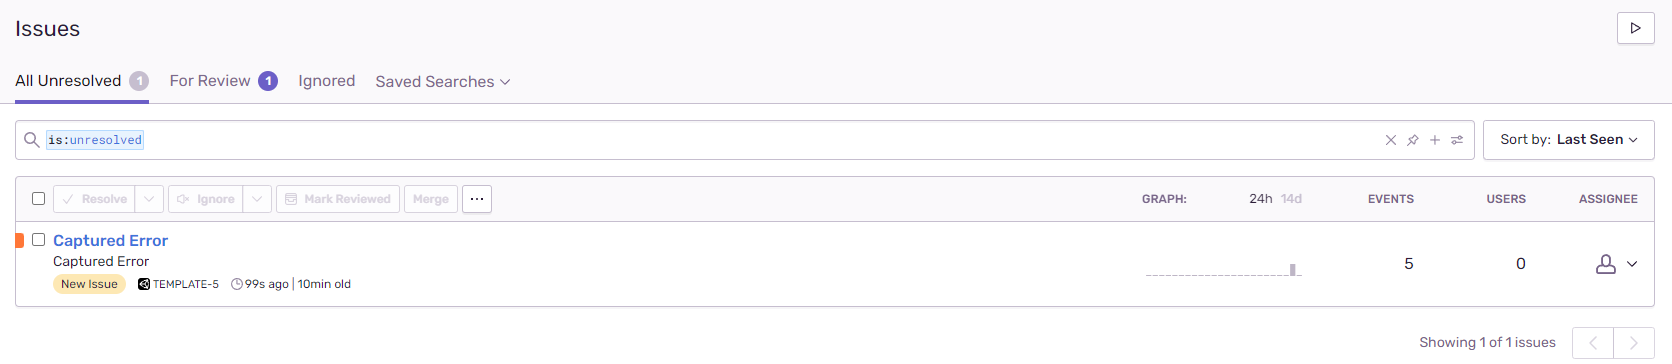Viewport: 1672px width, 364px height.
Task: Pin the current search
Action: [1412, 140]
